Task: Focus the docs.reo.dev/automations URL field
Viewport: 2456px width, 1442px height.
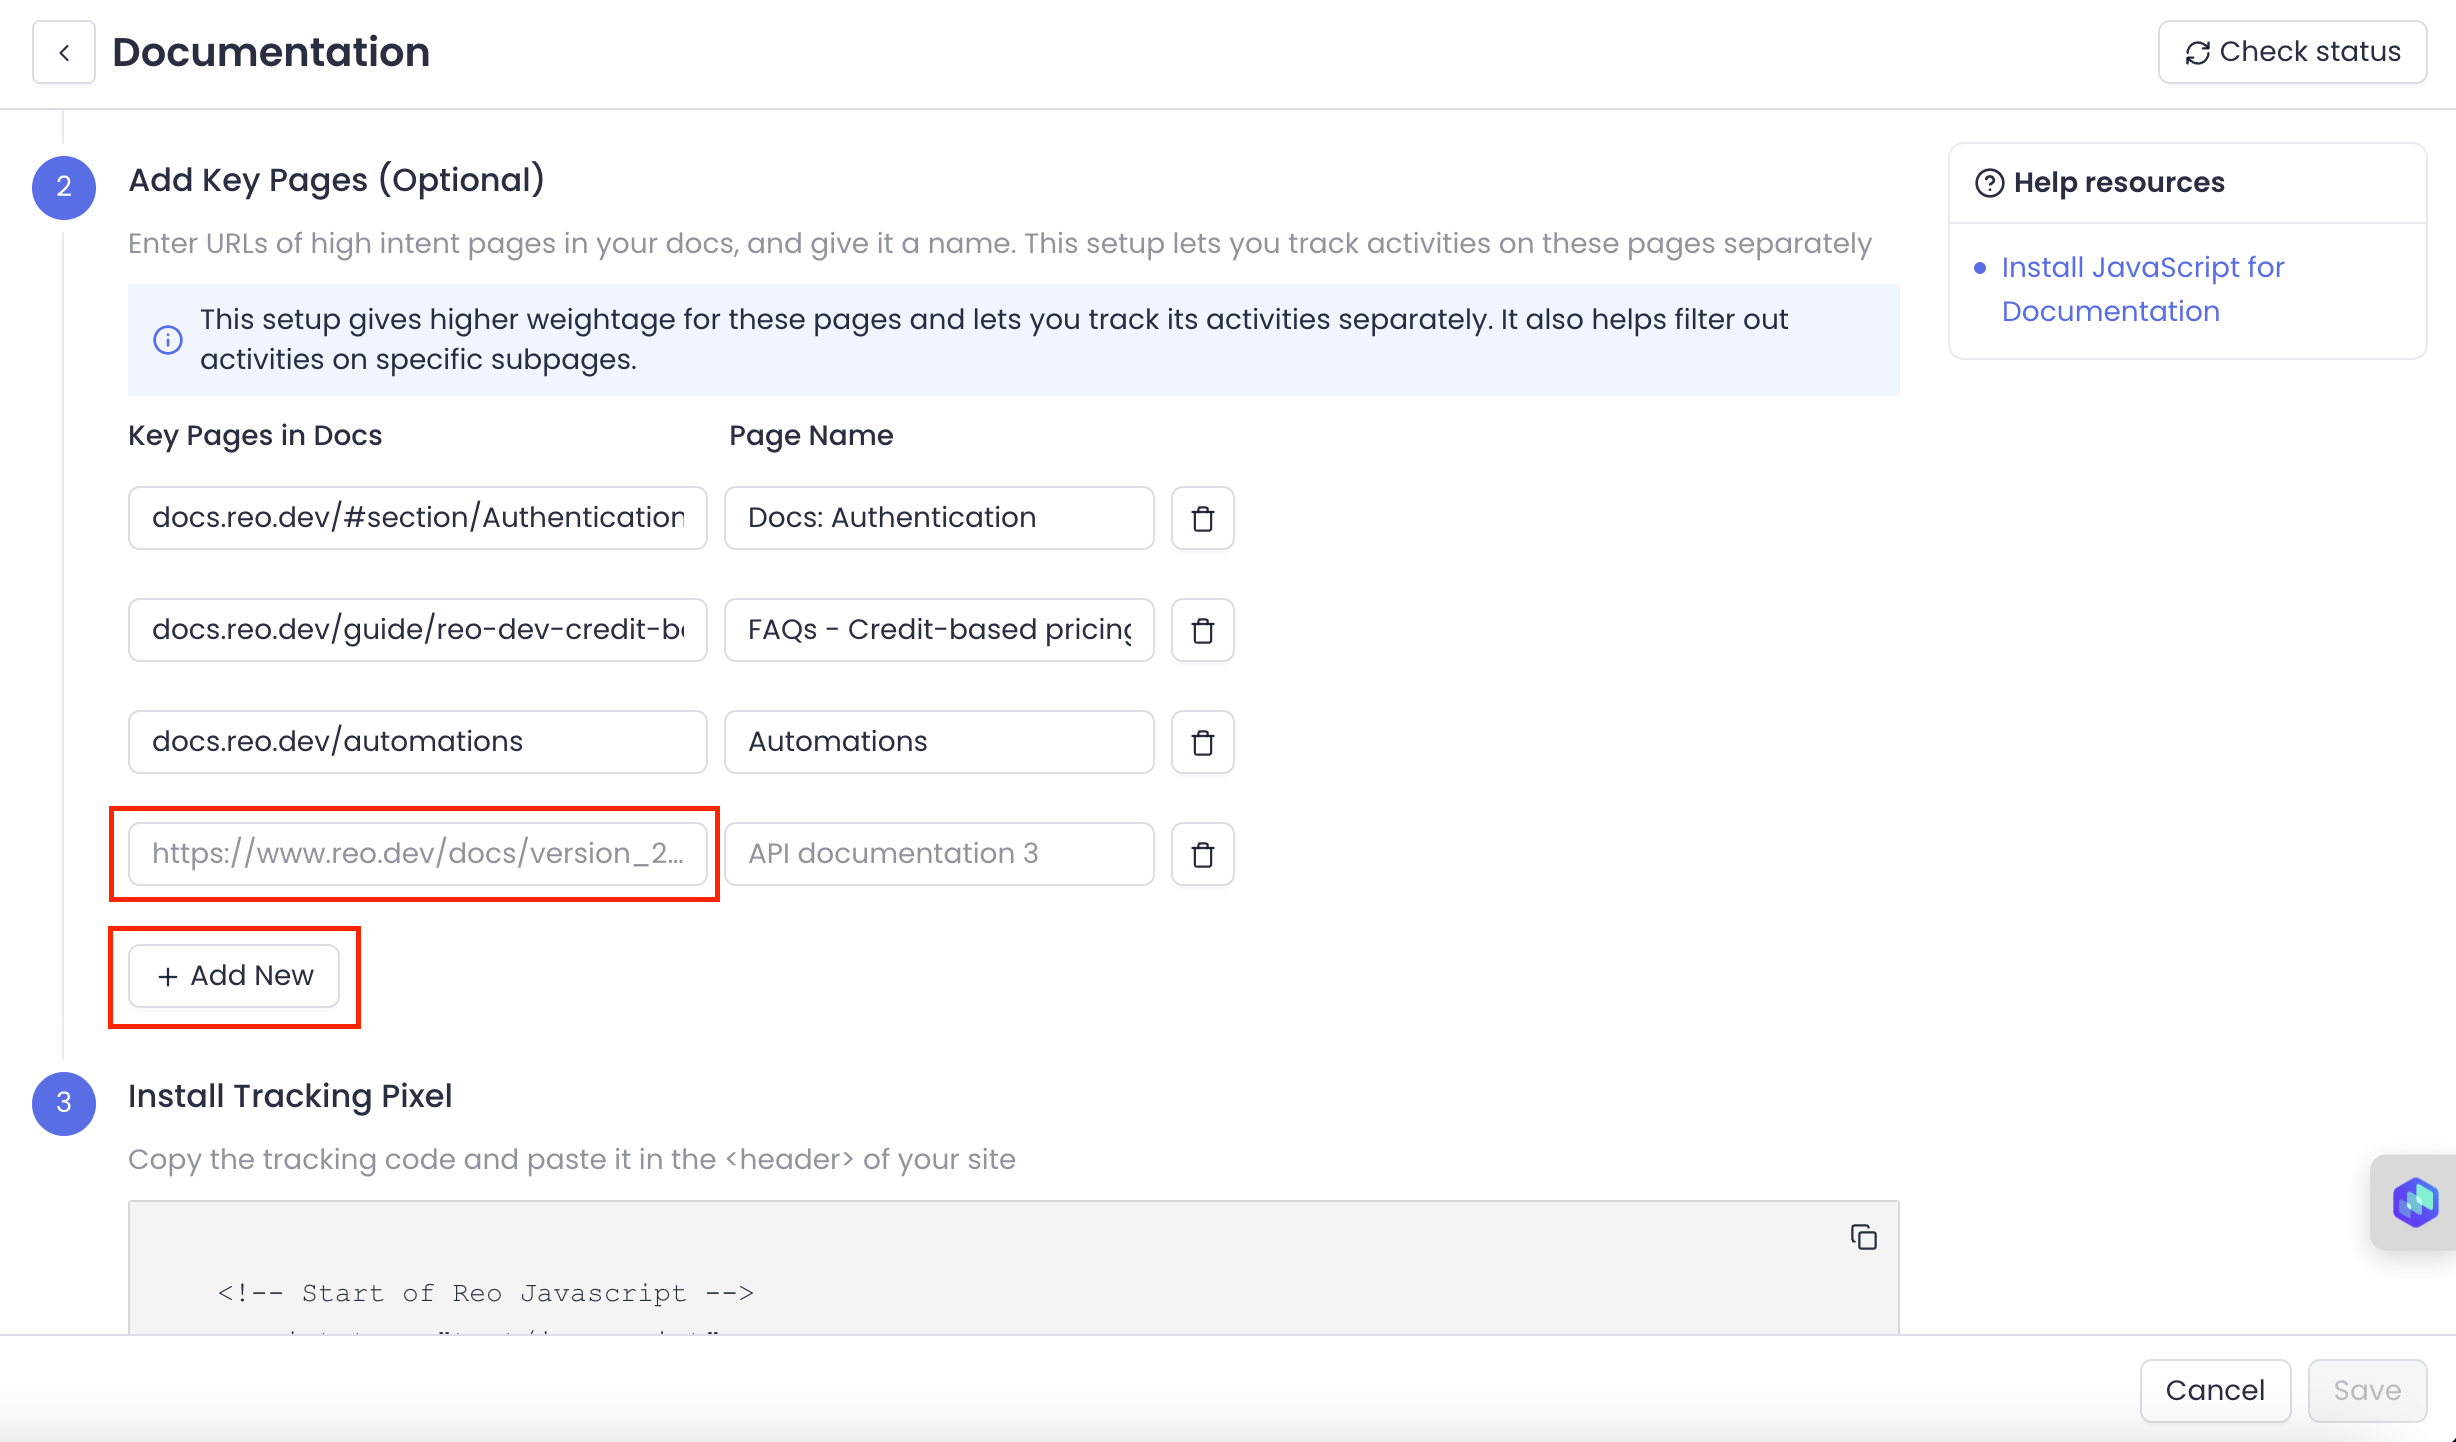Action: [417, 742]
